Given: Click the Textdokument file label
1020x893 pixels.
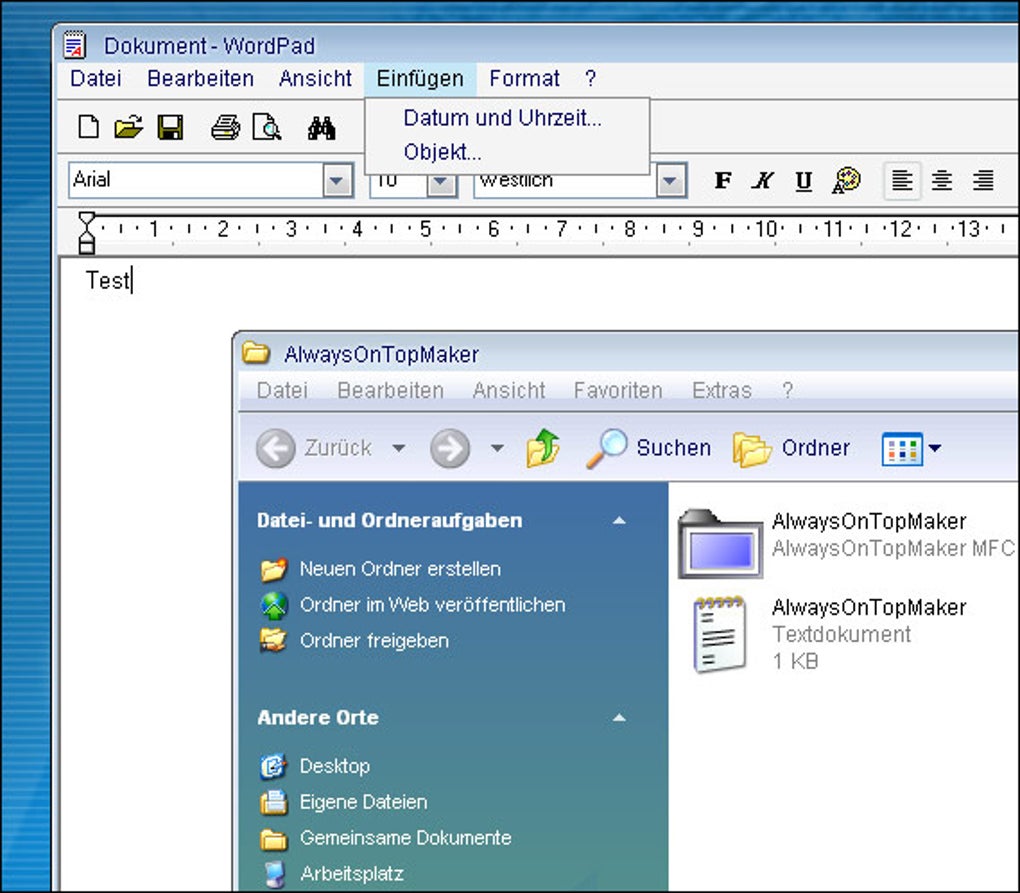Looking at the screenshot, I should pyautogui.click(x=841, y=634).
